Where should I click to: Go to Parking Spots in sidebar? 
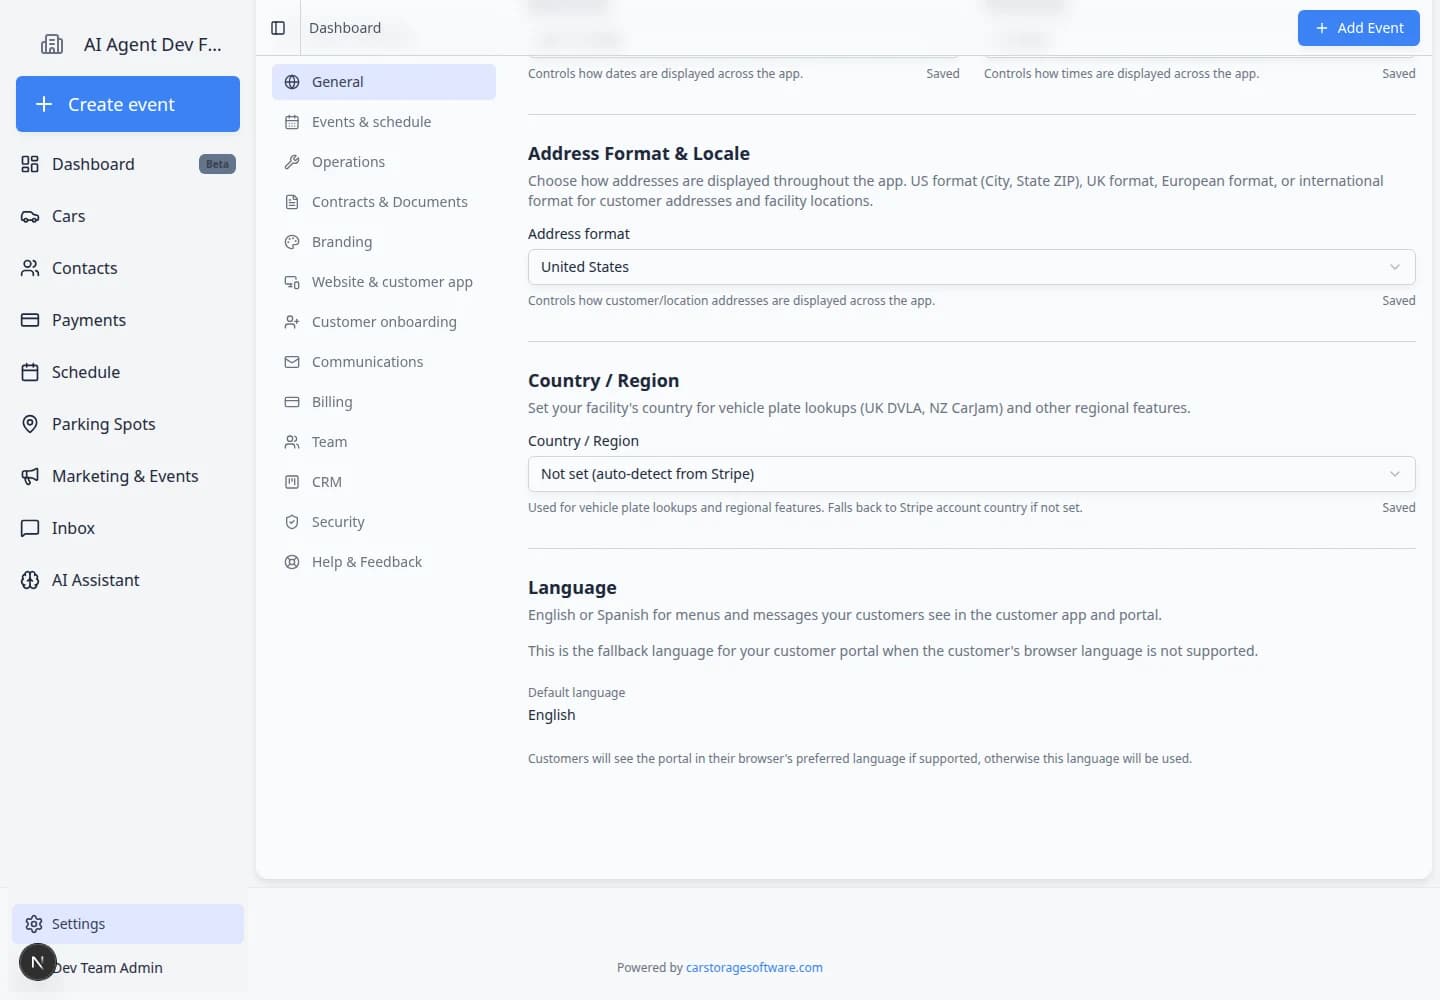[128, 424]
